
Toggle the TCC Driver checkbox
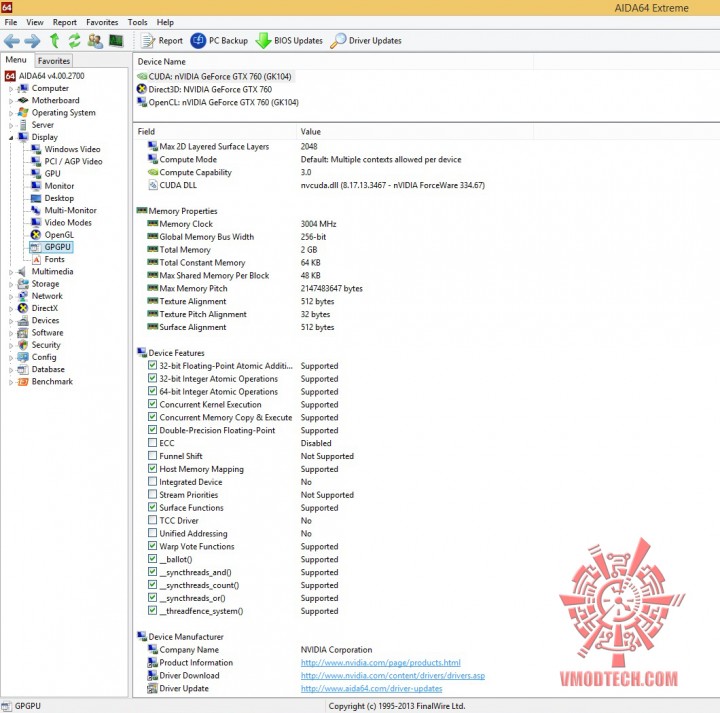point(152,520)
